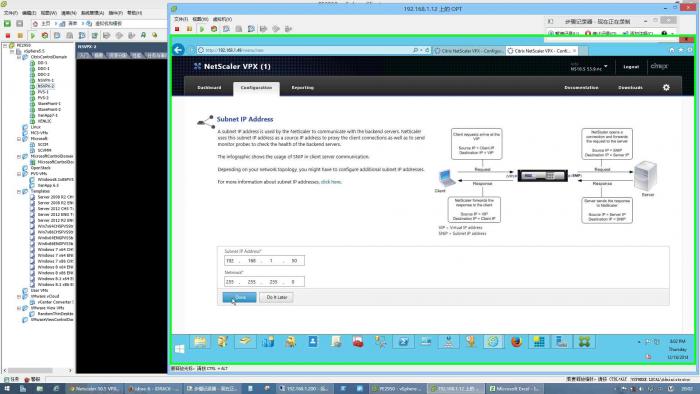This screenshot has height=394, width=700.
Task: Open the Downloads link in NetScaler header
Action: pos(630,87)
